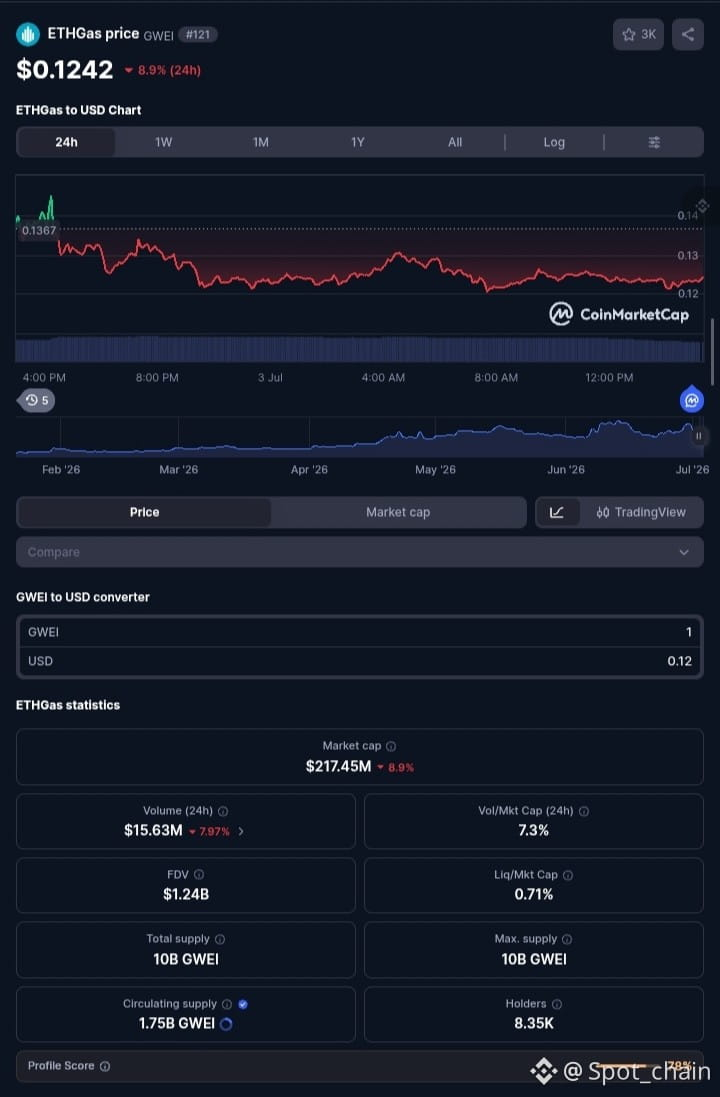Tap the page scrollbar on right edge

(713, 352)
